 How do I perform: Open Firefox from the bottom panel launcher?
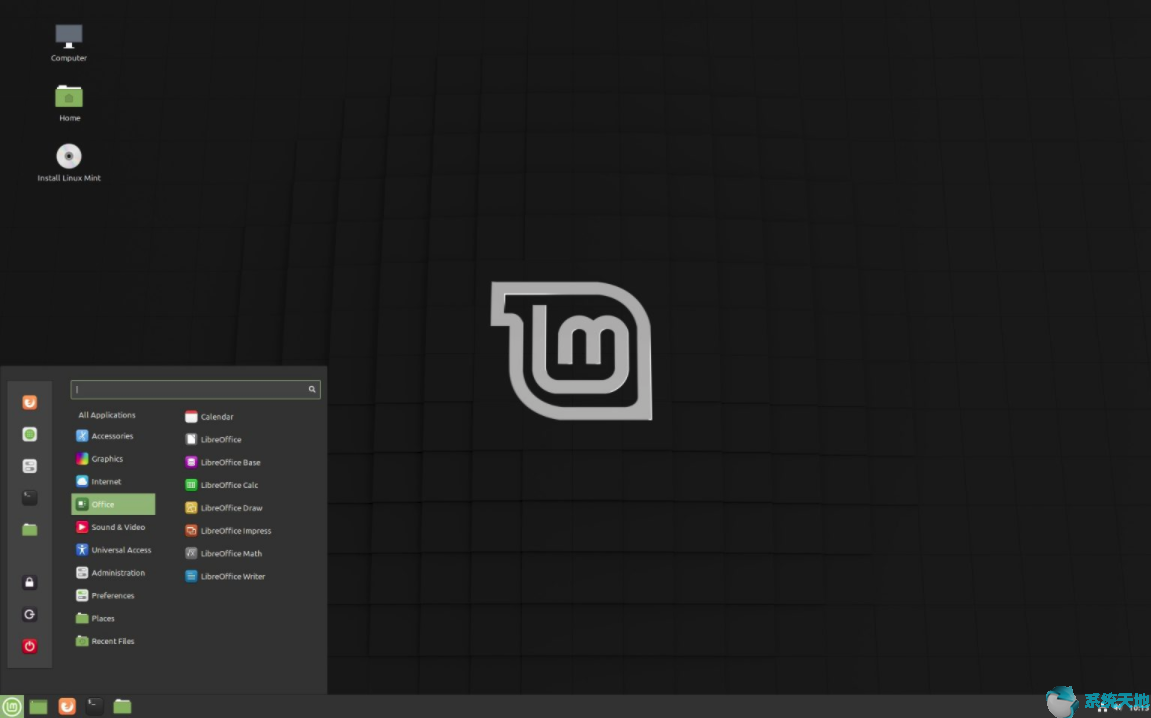67,706
